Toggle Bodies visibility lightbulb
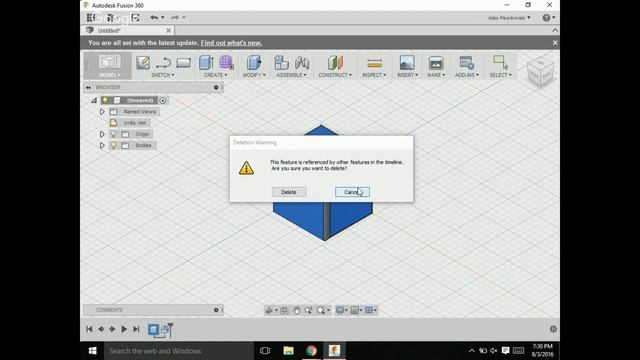Screen dimensions: 640x360 click(x=113, y=145)
